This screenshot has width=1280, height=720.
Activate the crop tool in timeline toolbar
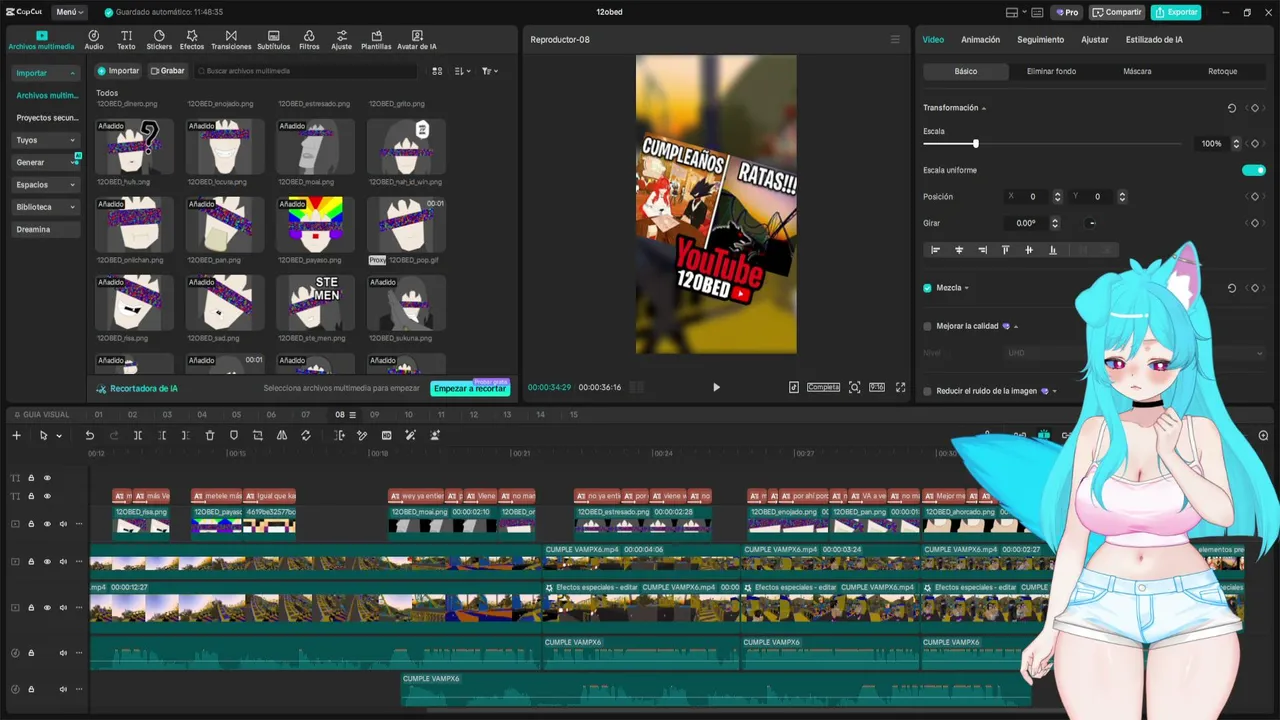[x=258, y=435]
